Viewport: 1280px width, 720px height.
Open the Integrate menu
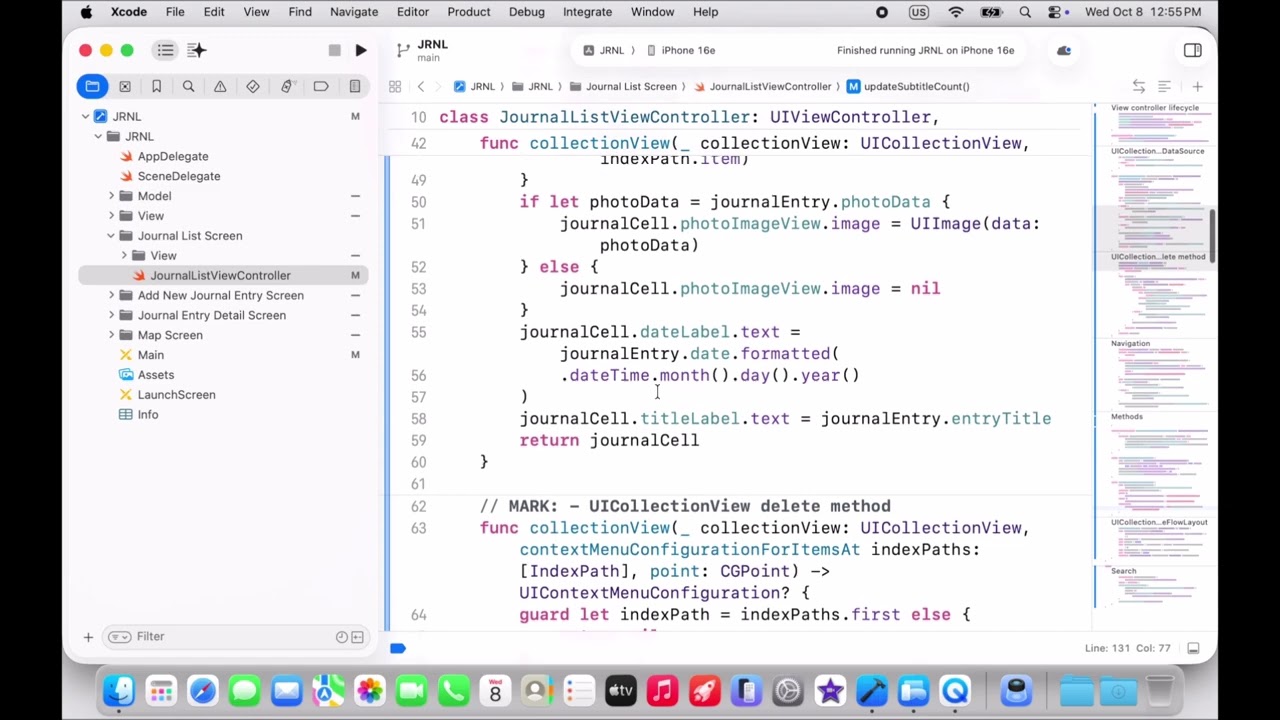click(x=587, y=12)
